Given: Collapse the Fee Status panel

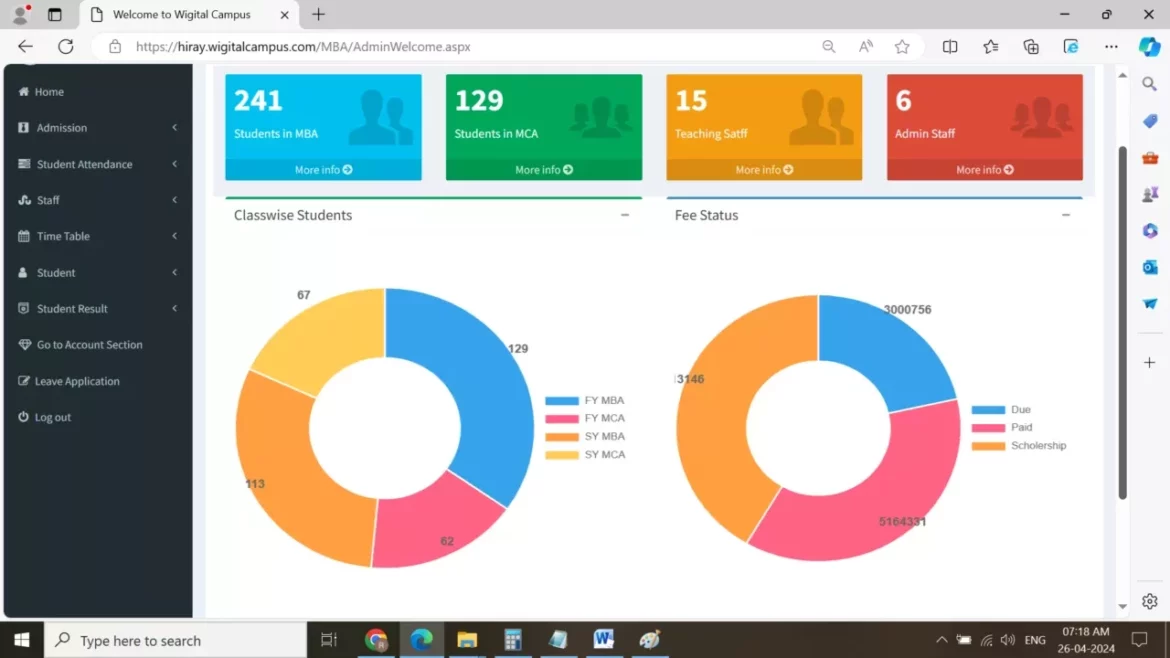Looking at the screenshot, I should (1066, 214).
